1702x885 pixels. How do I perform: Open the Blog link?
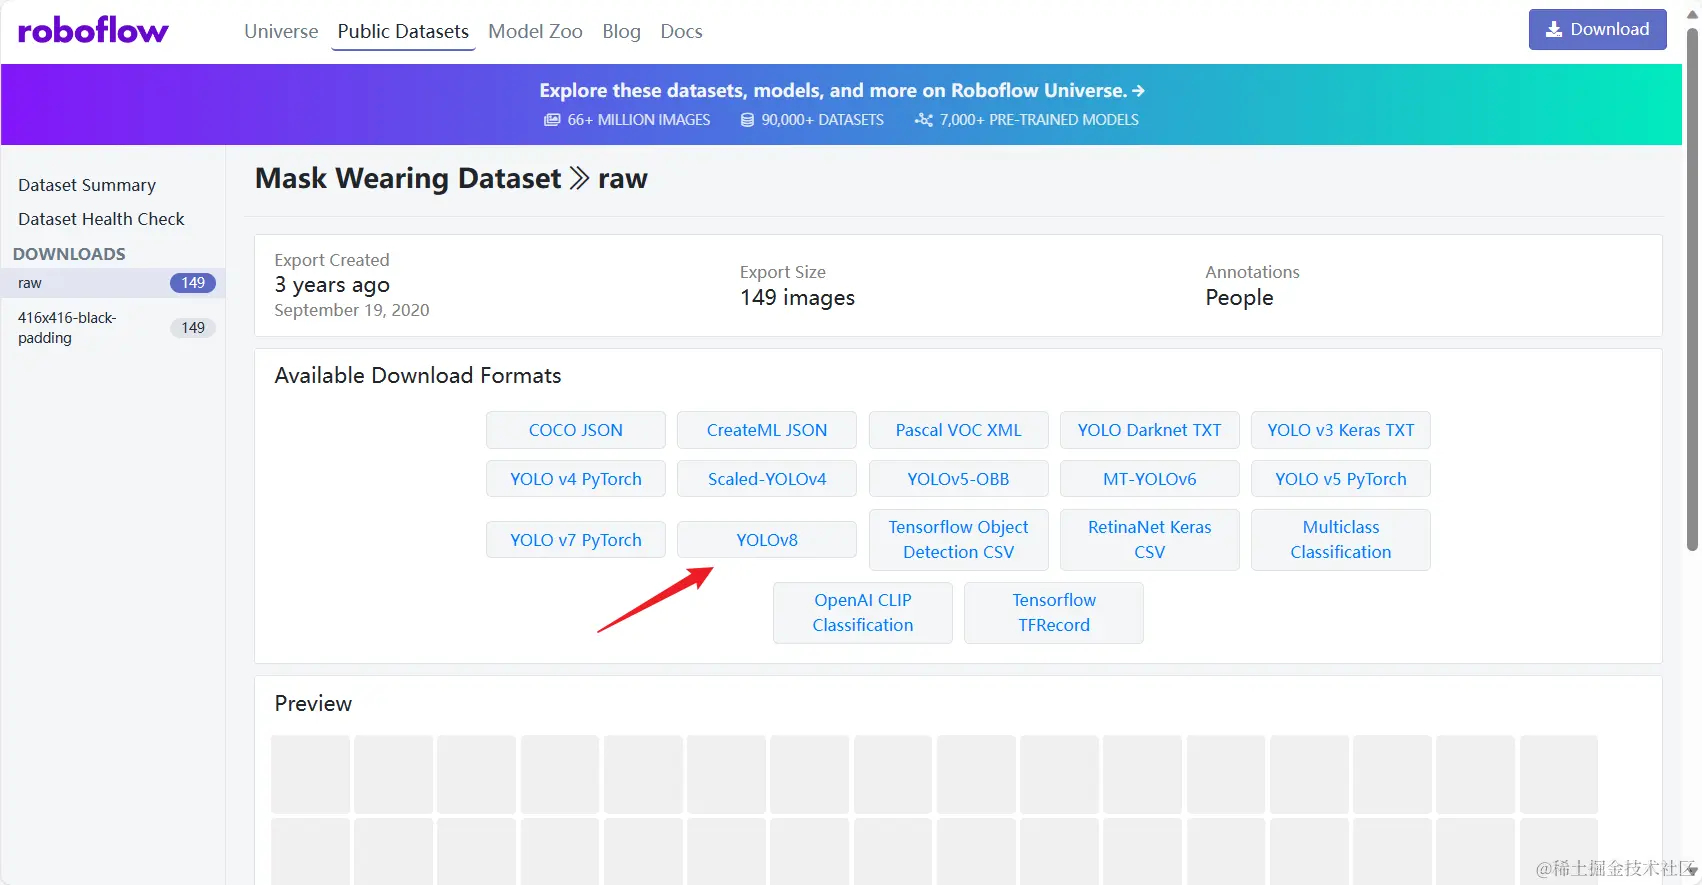621,31
